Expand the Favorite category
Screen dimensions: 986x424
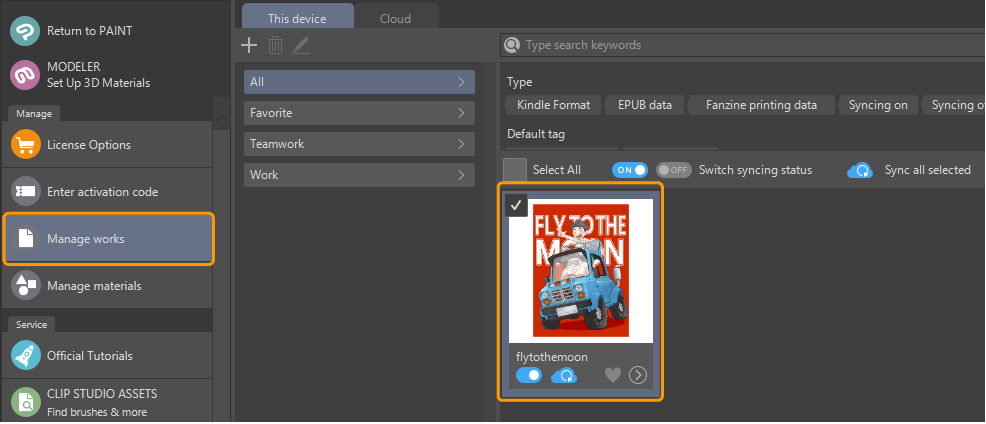click(x=359, y=113)
